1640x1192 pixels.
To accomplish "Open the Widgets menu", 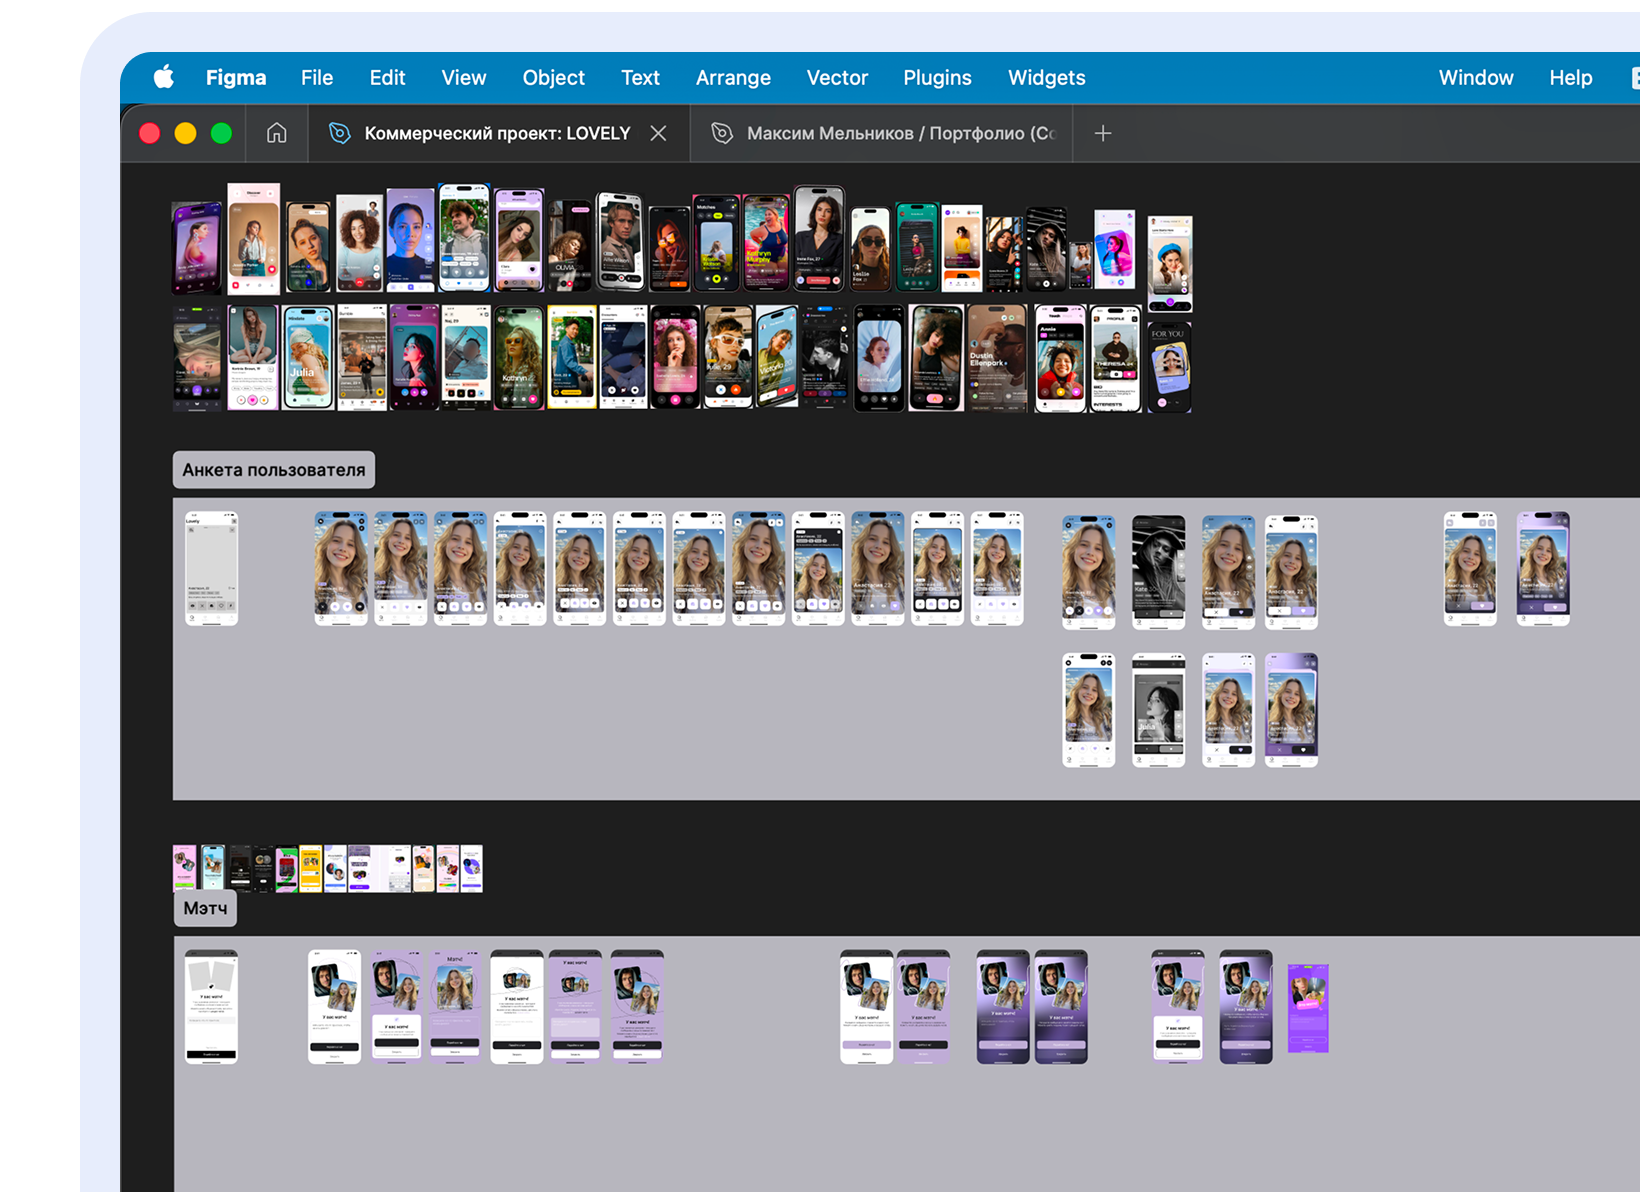I will (1046, 77).
